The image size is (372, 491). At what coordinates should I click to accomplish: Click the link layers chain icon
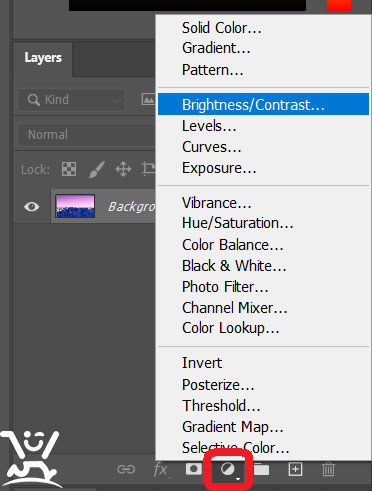[x=126, y=469]
